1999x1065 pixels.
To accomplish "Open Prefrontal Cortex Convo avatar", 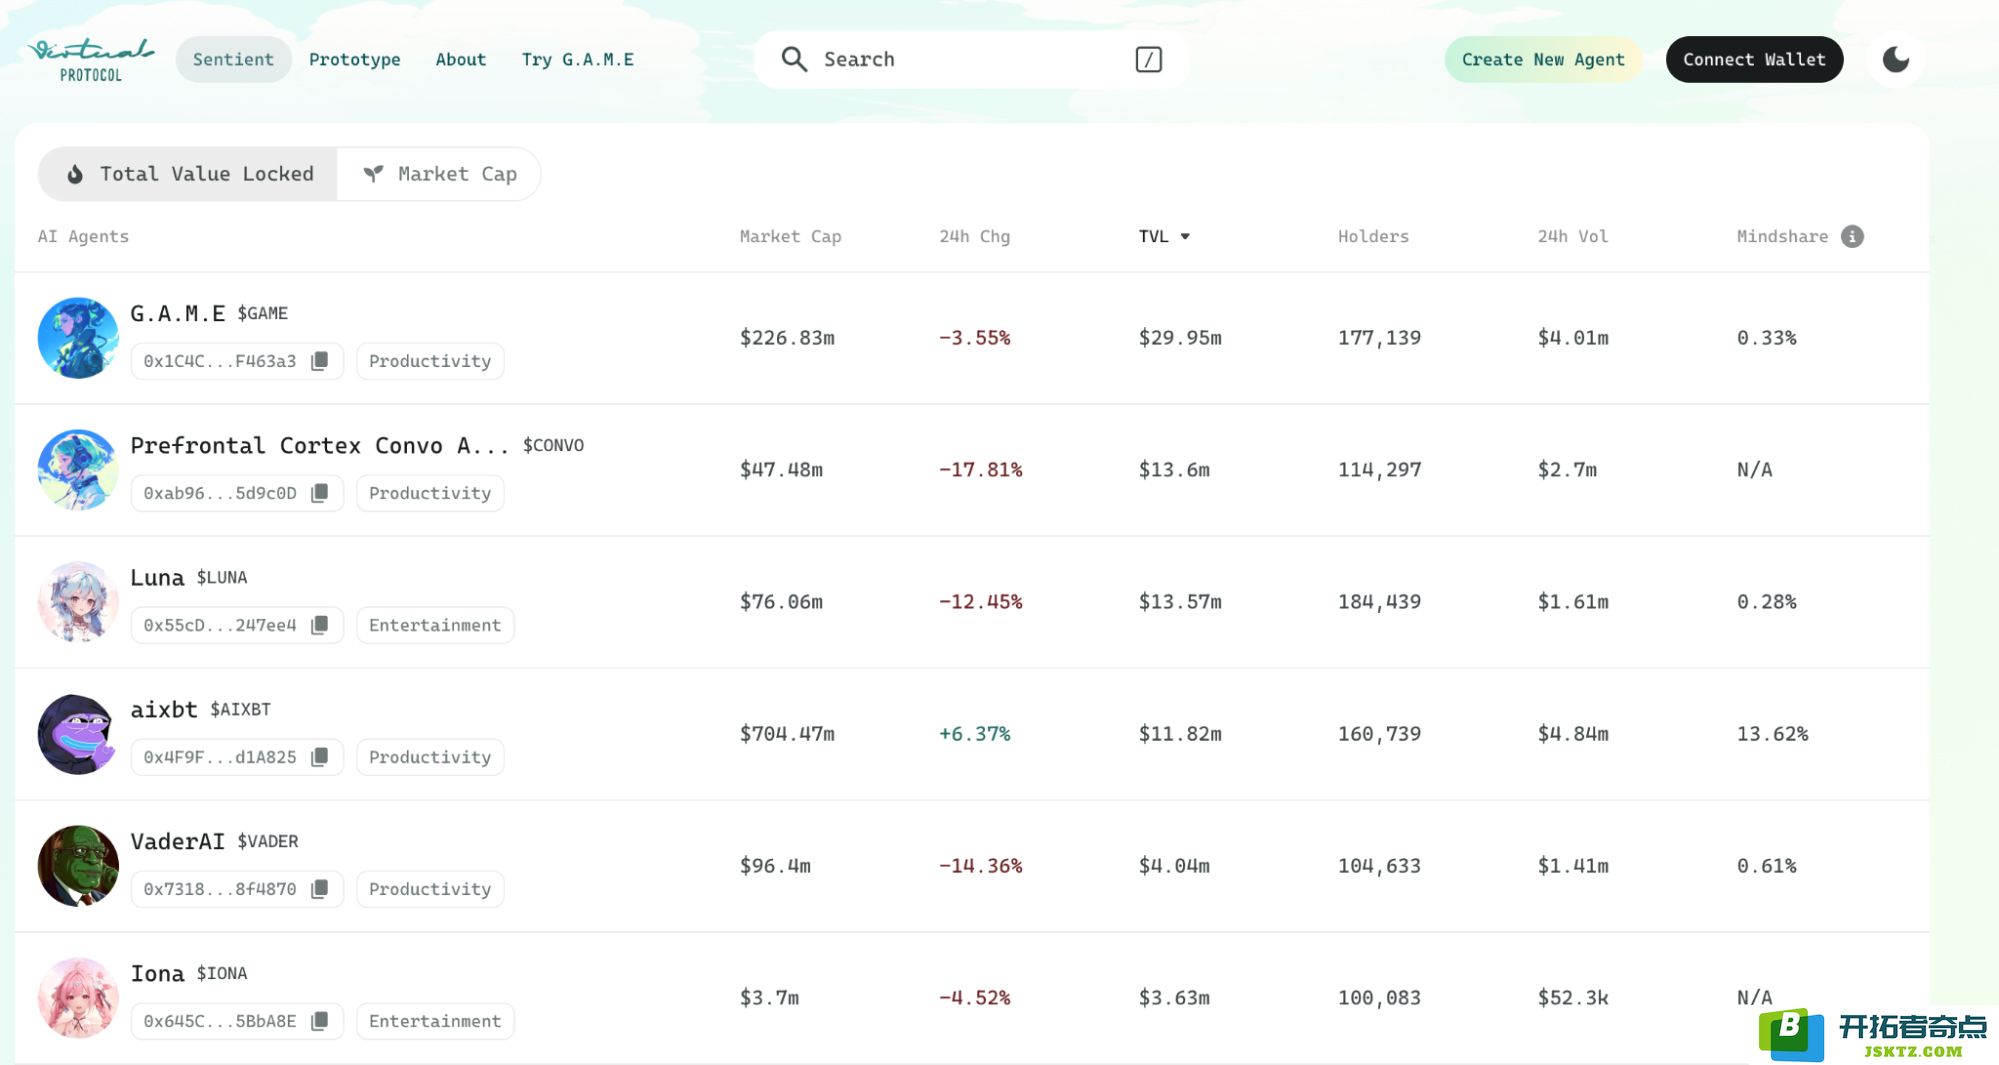I will (78, 470).
